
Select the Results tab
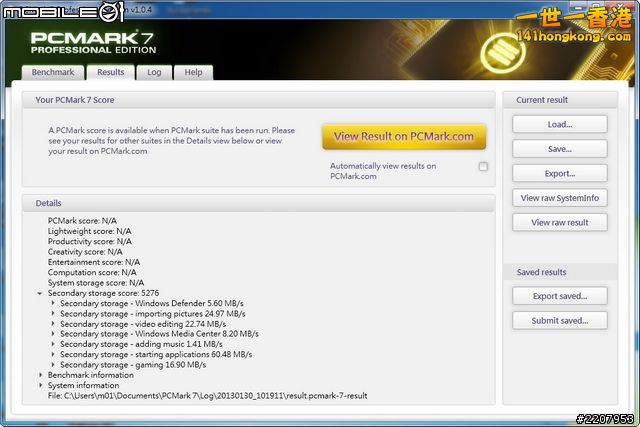click(110, 72)
